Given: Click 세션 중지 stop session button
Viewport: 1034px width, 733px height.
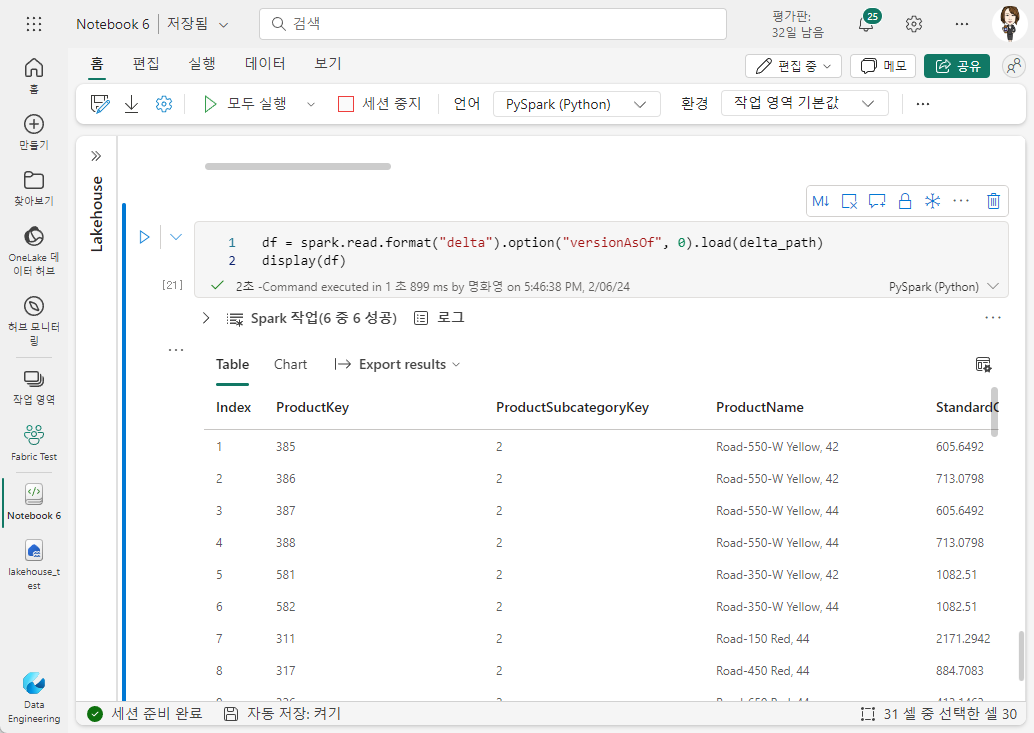Looking at the screenshot, I should click(x=380, y=104).
